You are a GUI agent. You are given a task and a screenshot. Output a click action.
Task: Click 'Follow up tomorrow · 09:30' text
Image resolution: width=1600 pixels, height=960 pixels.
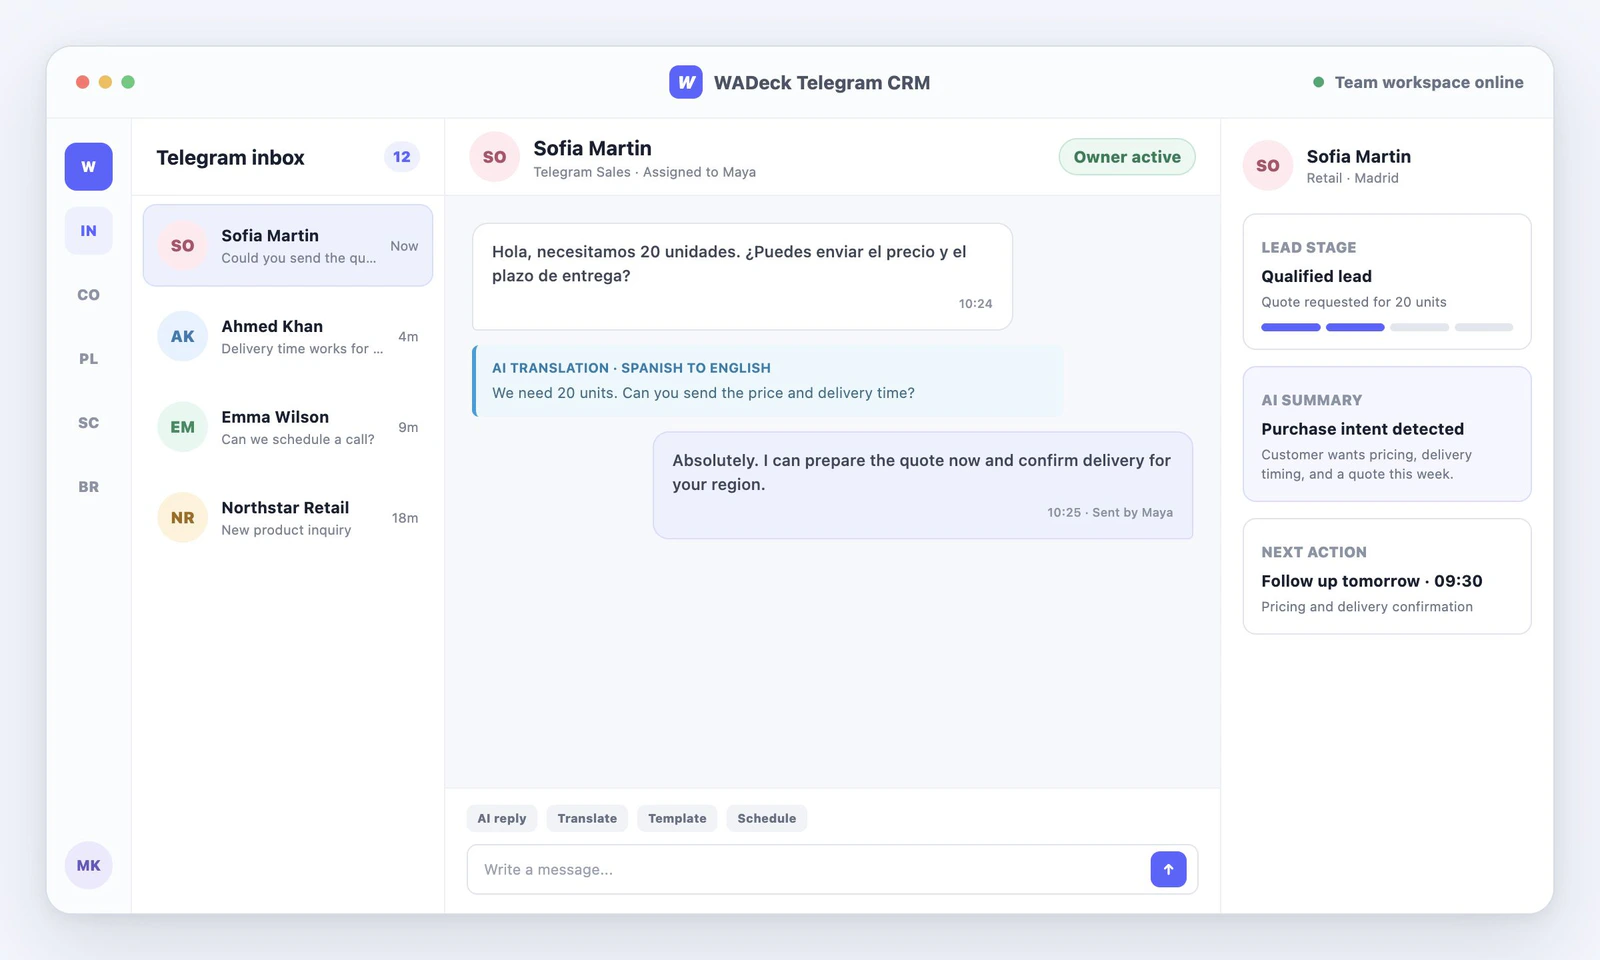pyautogui.click(x=1372, y=581)
